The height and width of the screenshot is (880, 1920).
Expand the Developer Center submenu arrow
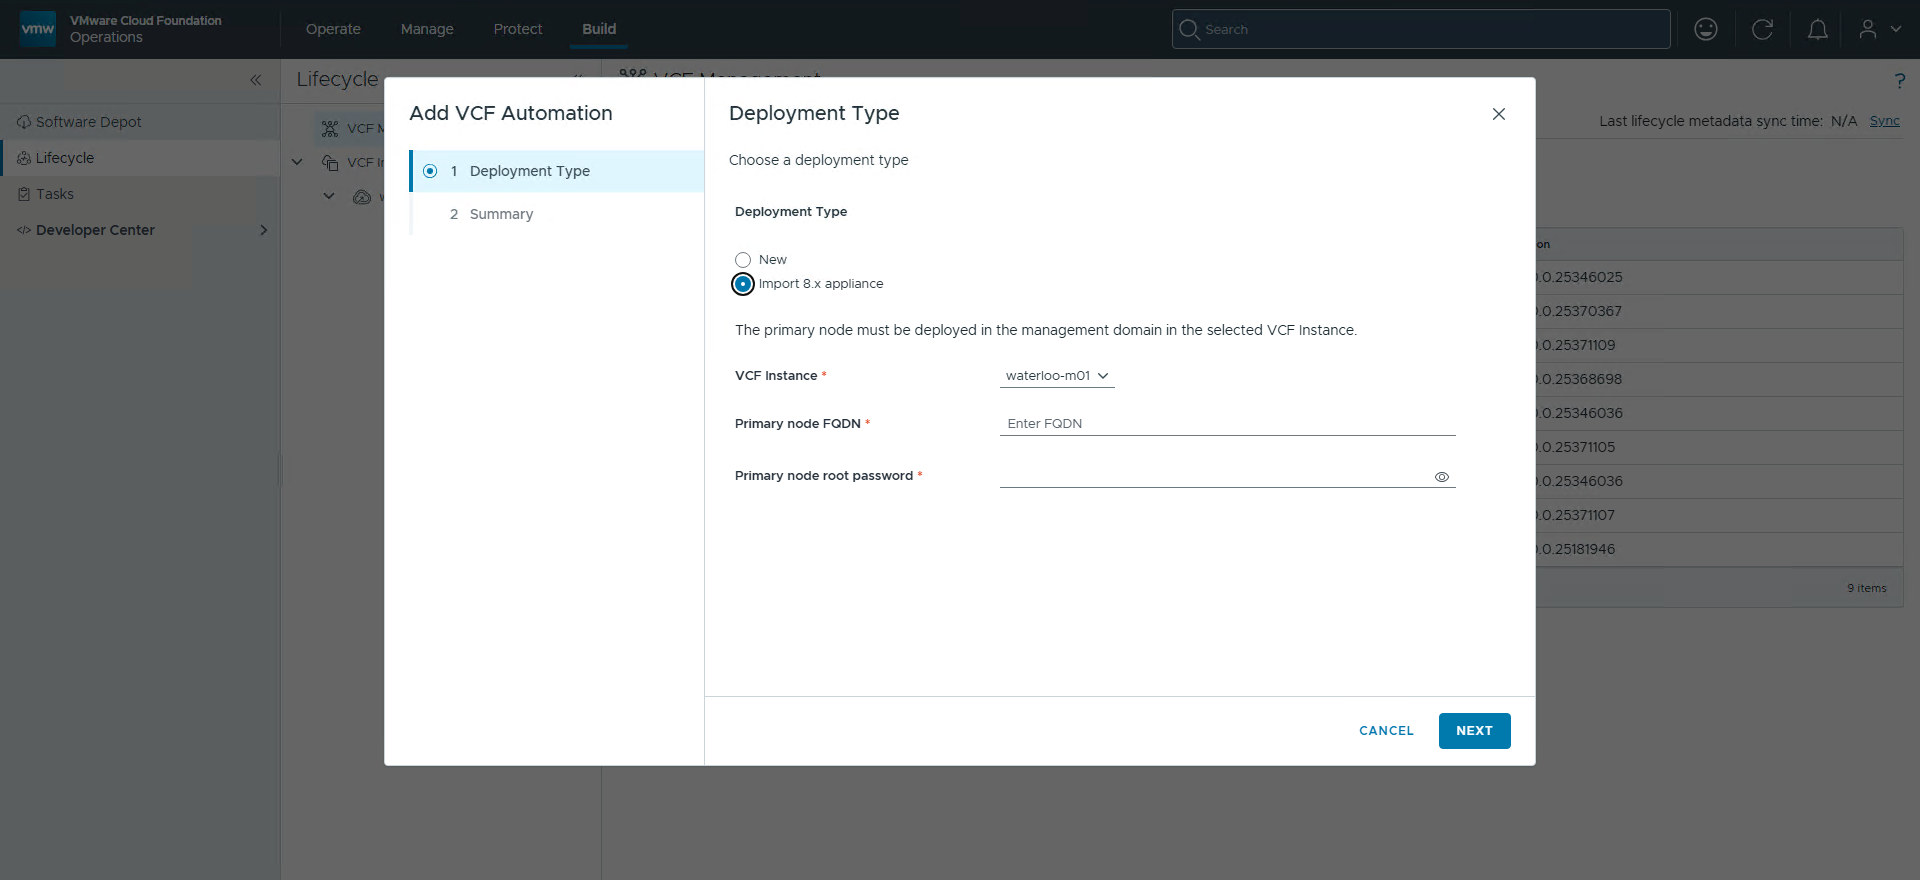tap(264, 230)
